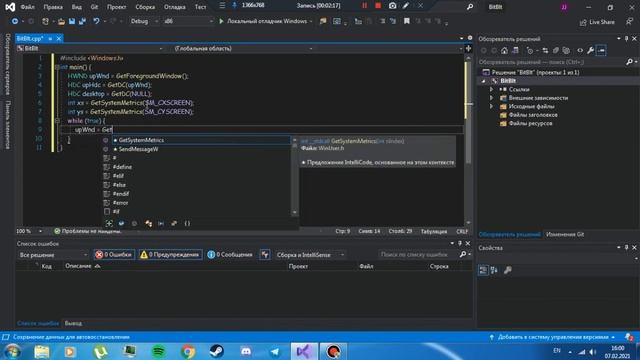Viewport: 640px width, 360px height.
Task: Toggle the 0 Предупреждений filter
Action: click(x=170, y=255)
